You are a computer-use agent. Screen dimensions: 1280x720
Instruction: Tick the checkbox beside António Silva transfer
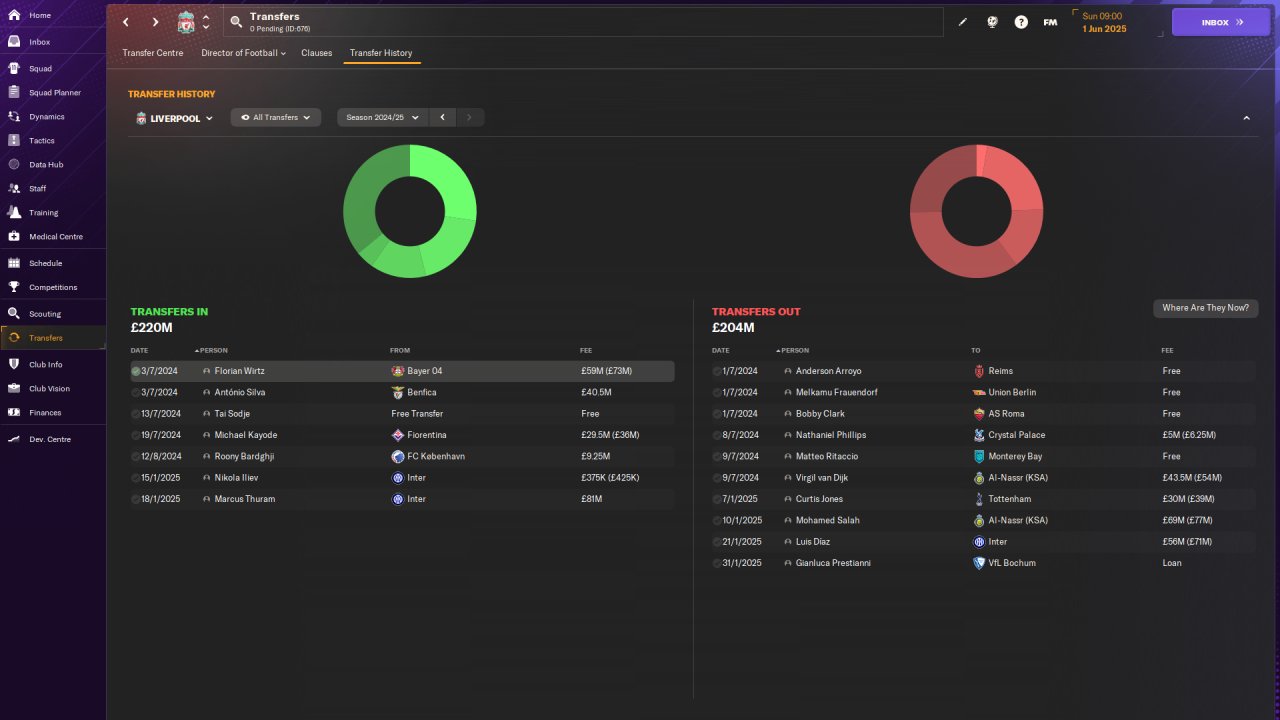pos(136,392)
